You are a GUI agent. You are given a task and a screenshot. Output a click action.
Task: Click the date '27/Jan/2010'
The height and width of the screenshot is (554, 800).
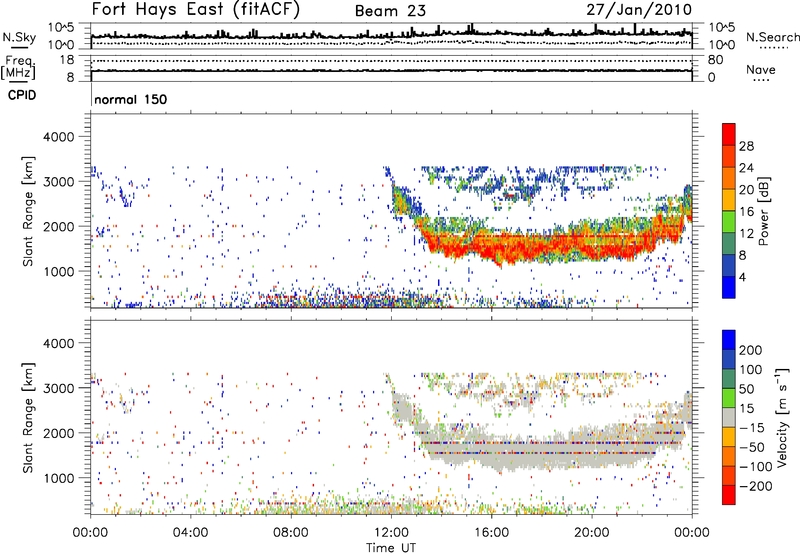tap(639, 10)
